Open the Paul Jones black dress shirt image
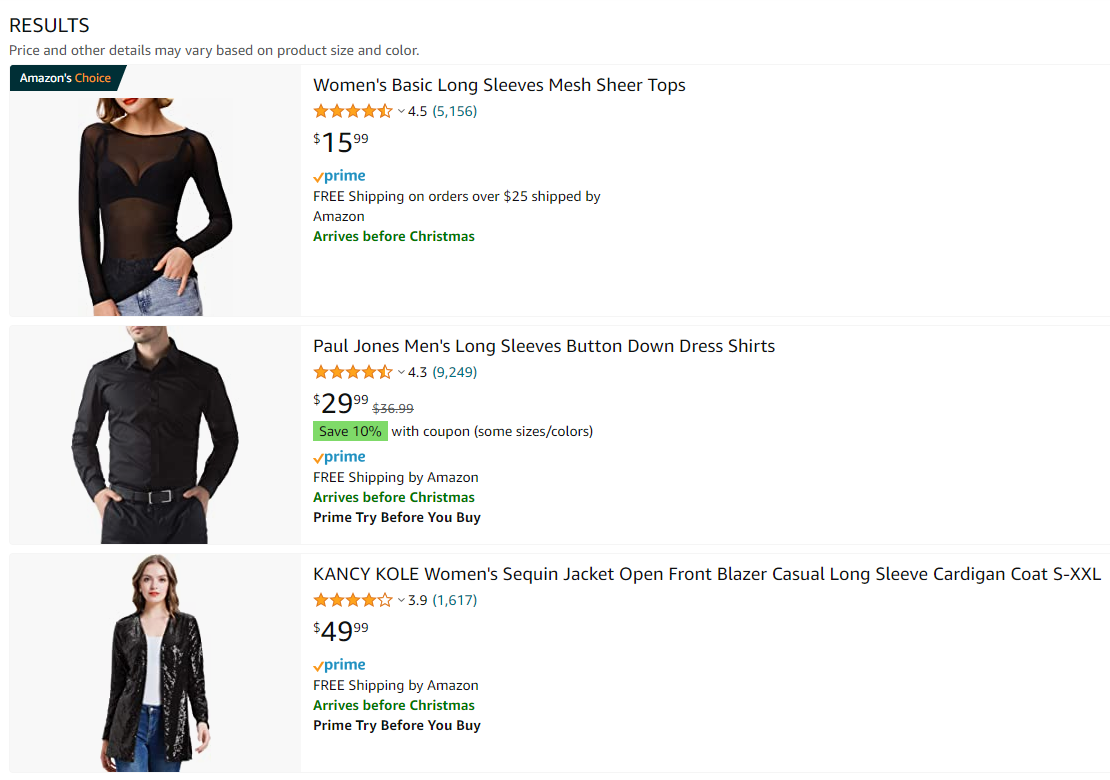 pyautogui.click(x=155, y=435)
